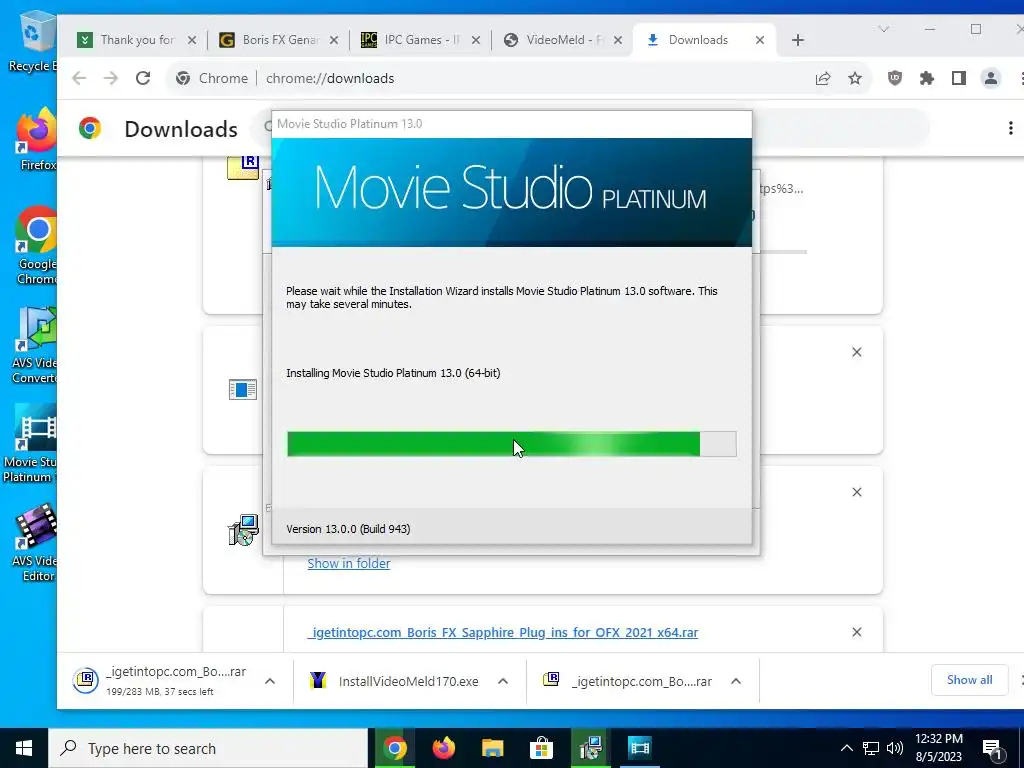Share this page icon in address bar
Screen dimensions: 1024x768
click(823, 78)
